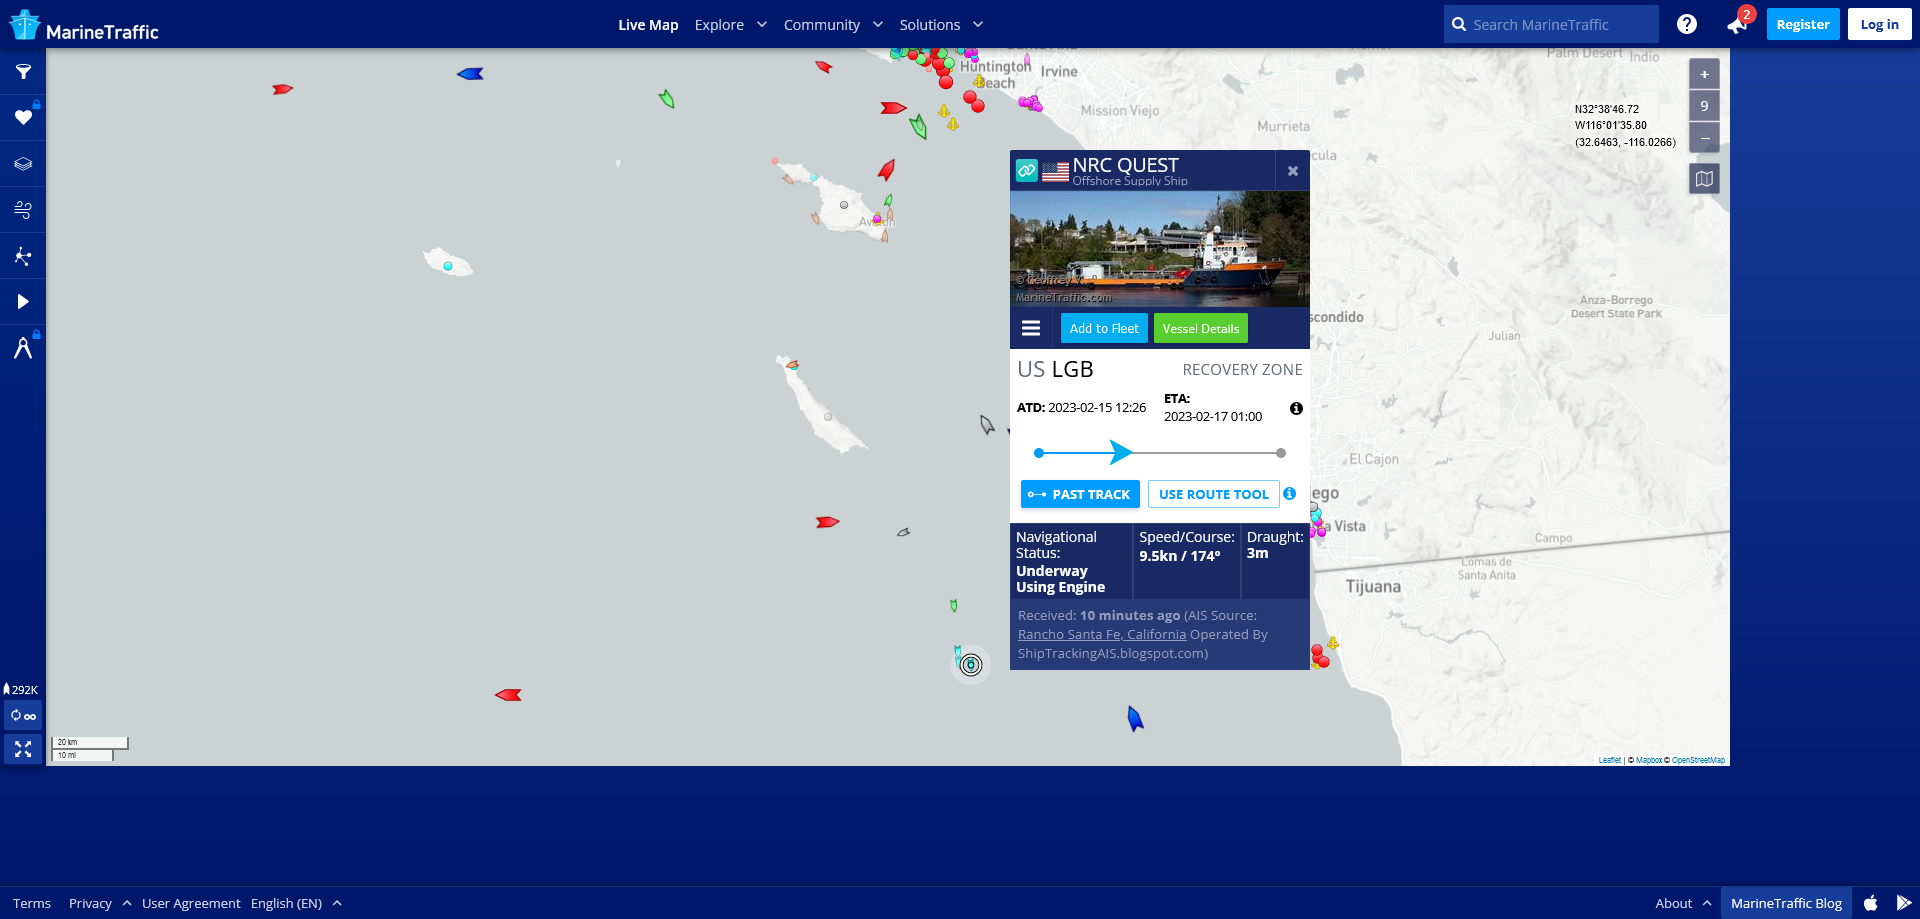
Task: Toggle the vessel auto-refresh infinity icon
Action: coord(23,716)
